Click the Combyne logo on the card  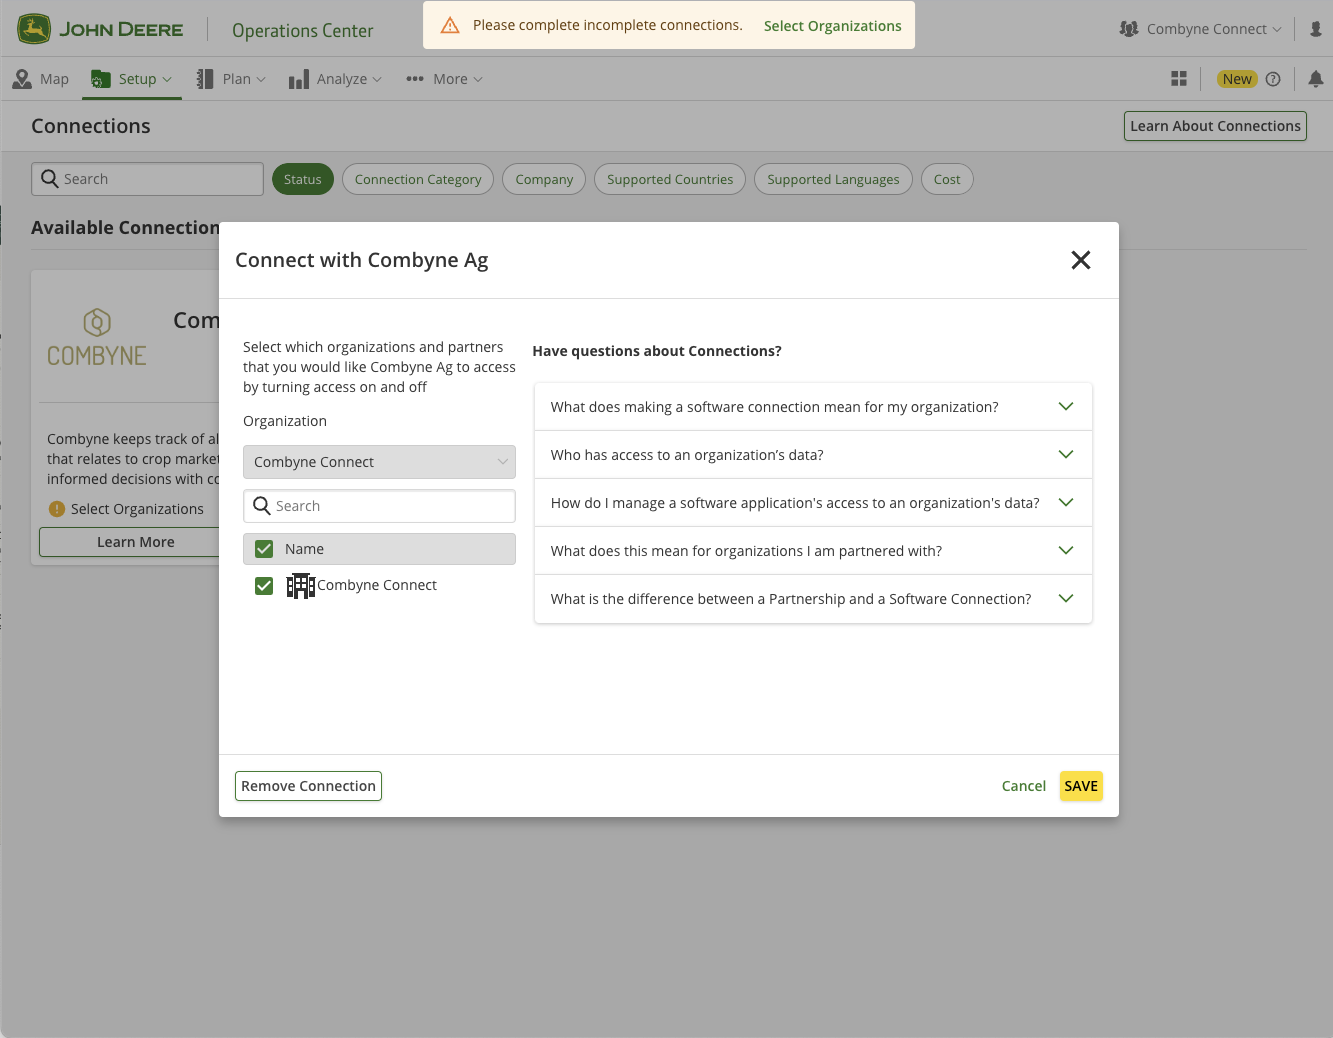pyautogui.click(x=97, y=338)
